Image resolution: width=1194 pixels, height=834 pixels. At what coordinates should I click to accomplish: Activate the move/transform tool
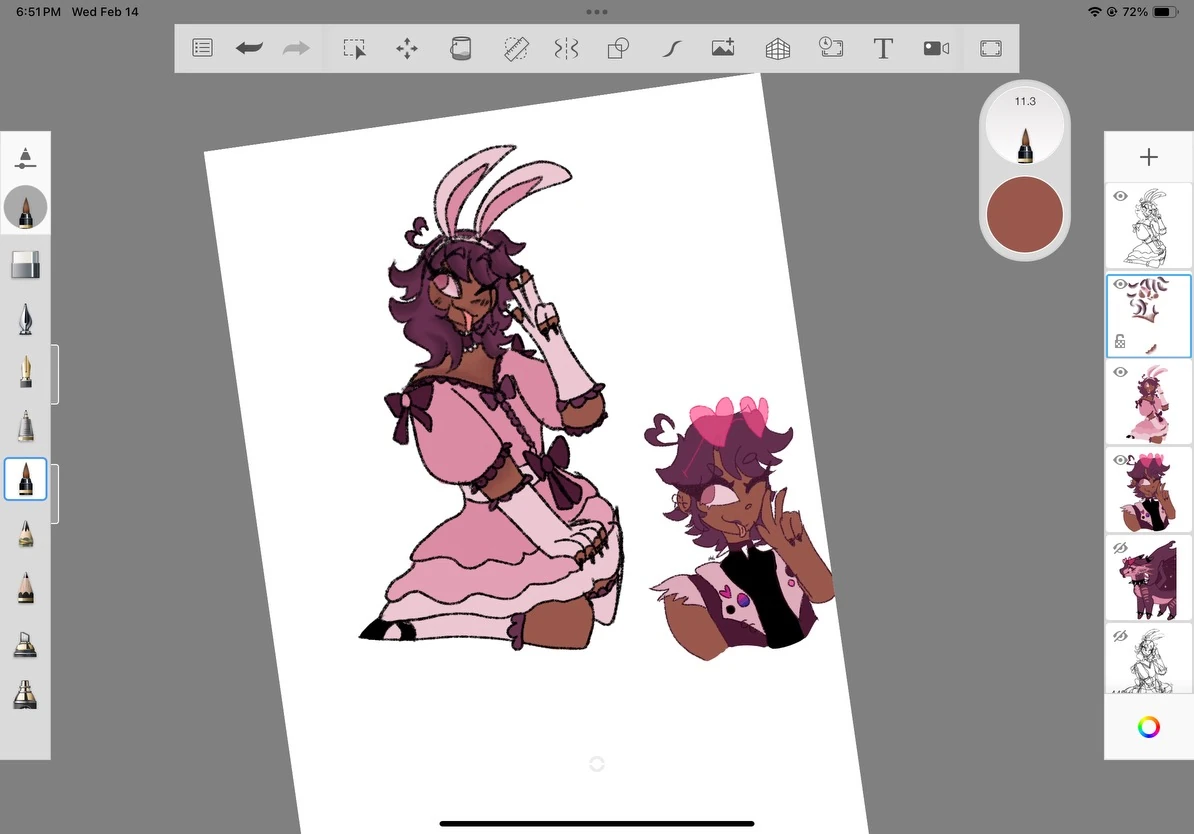[x=407, y=47]
